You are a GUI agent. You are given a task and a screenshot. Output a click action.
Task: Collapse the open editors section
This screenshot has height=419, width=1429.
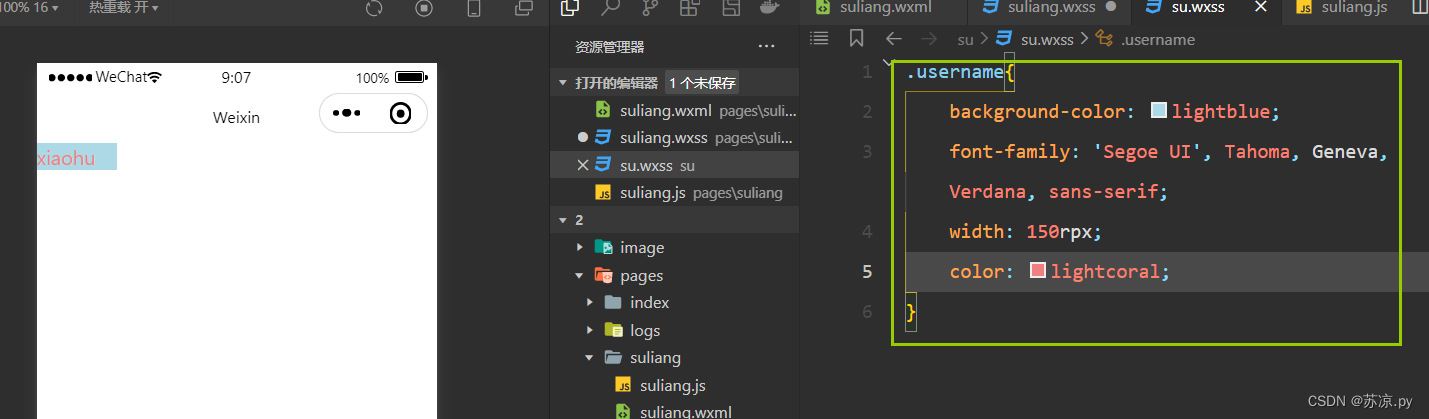[x=564, y=83]
